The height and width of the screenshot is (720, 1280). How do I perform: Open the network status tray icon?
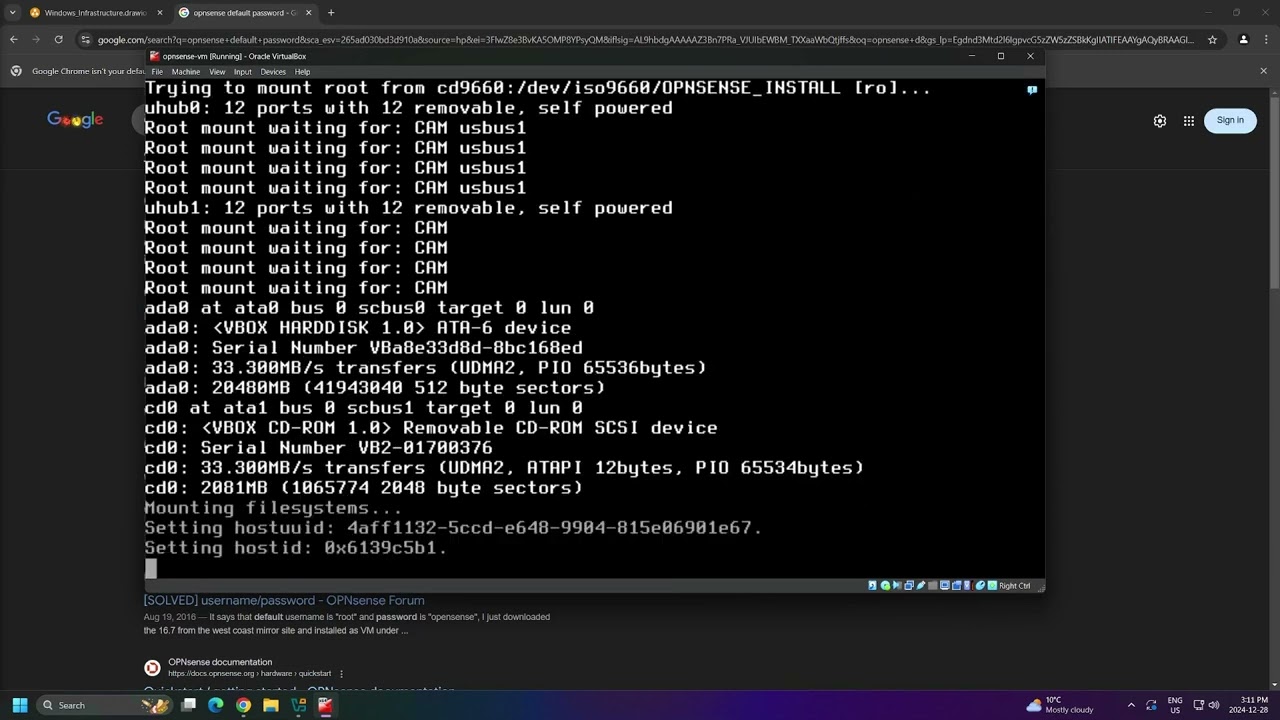[1199, 705]
